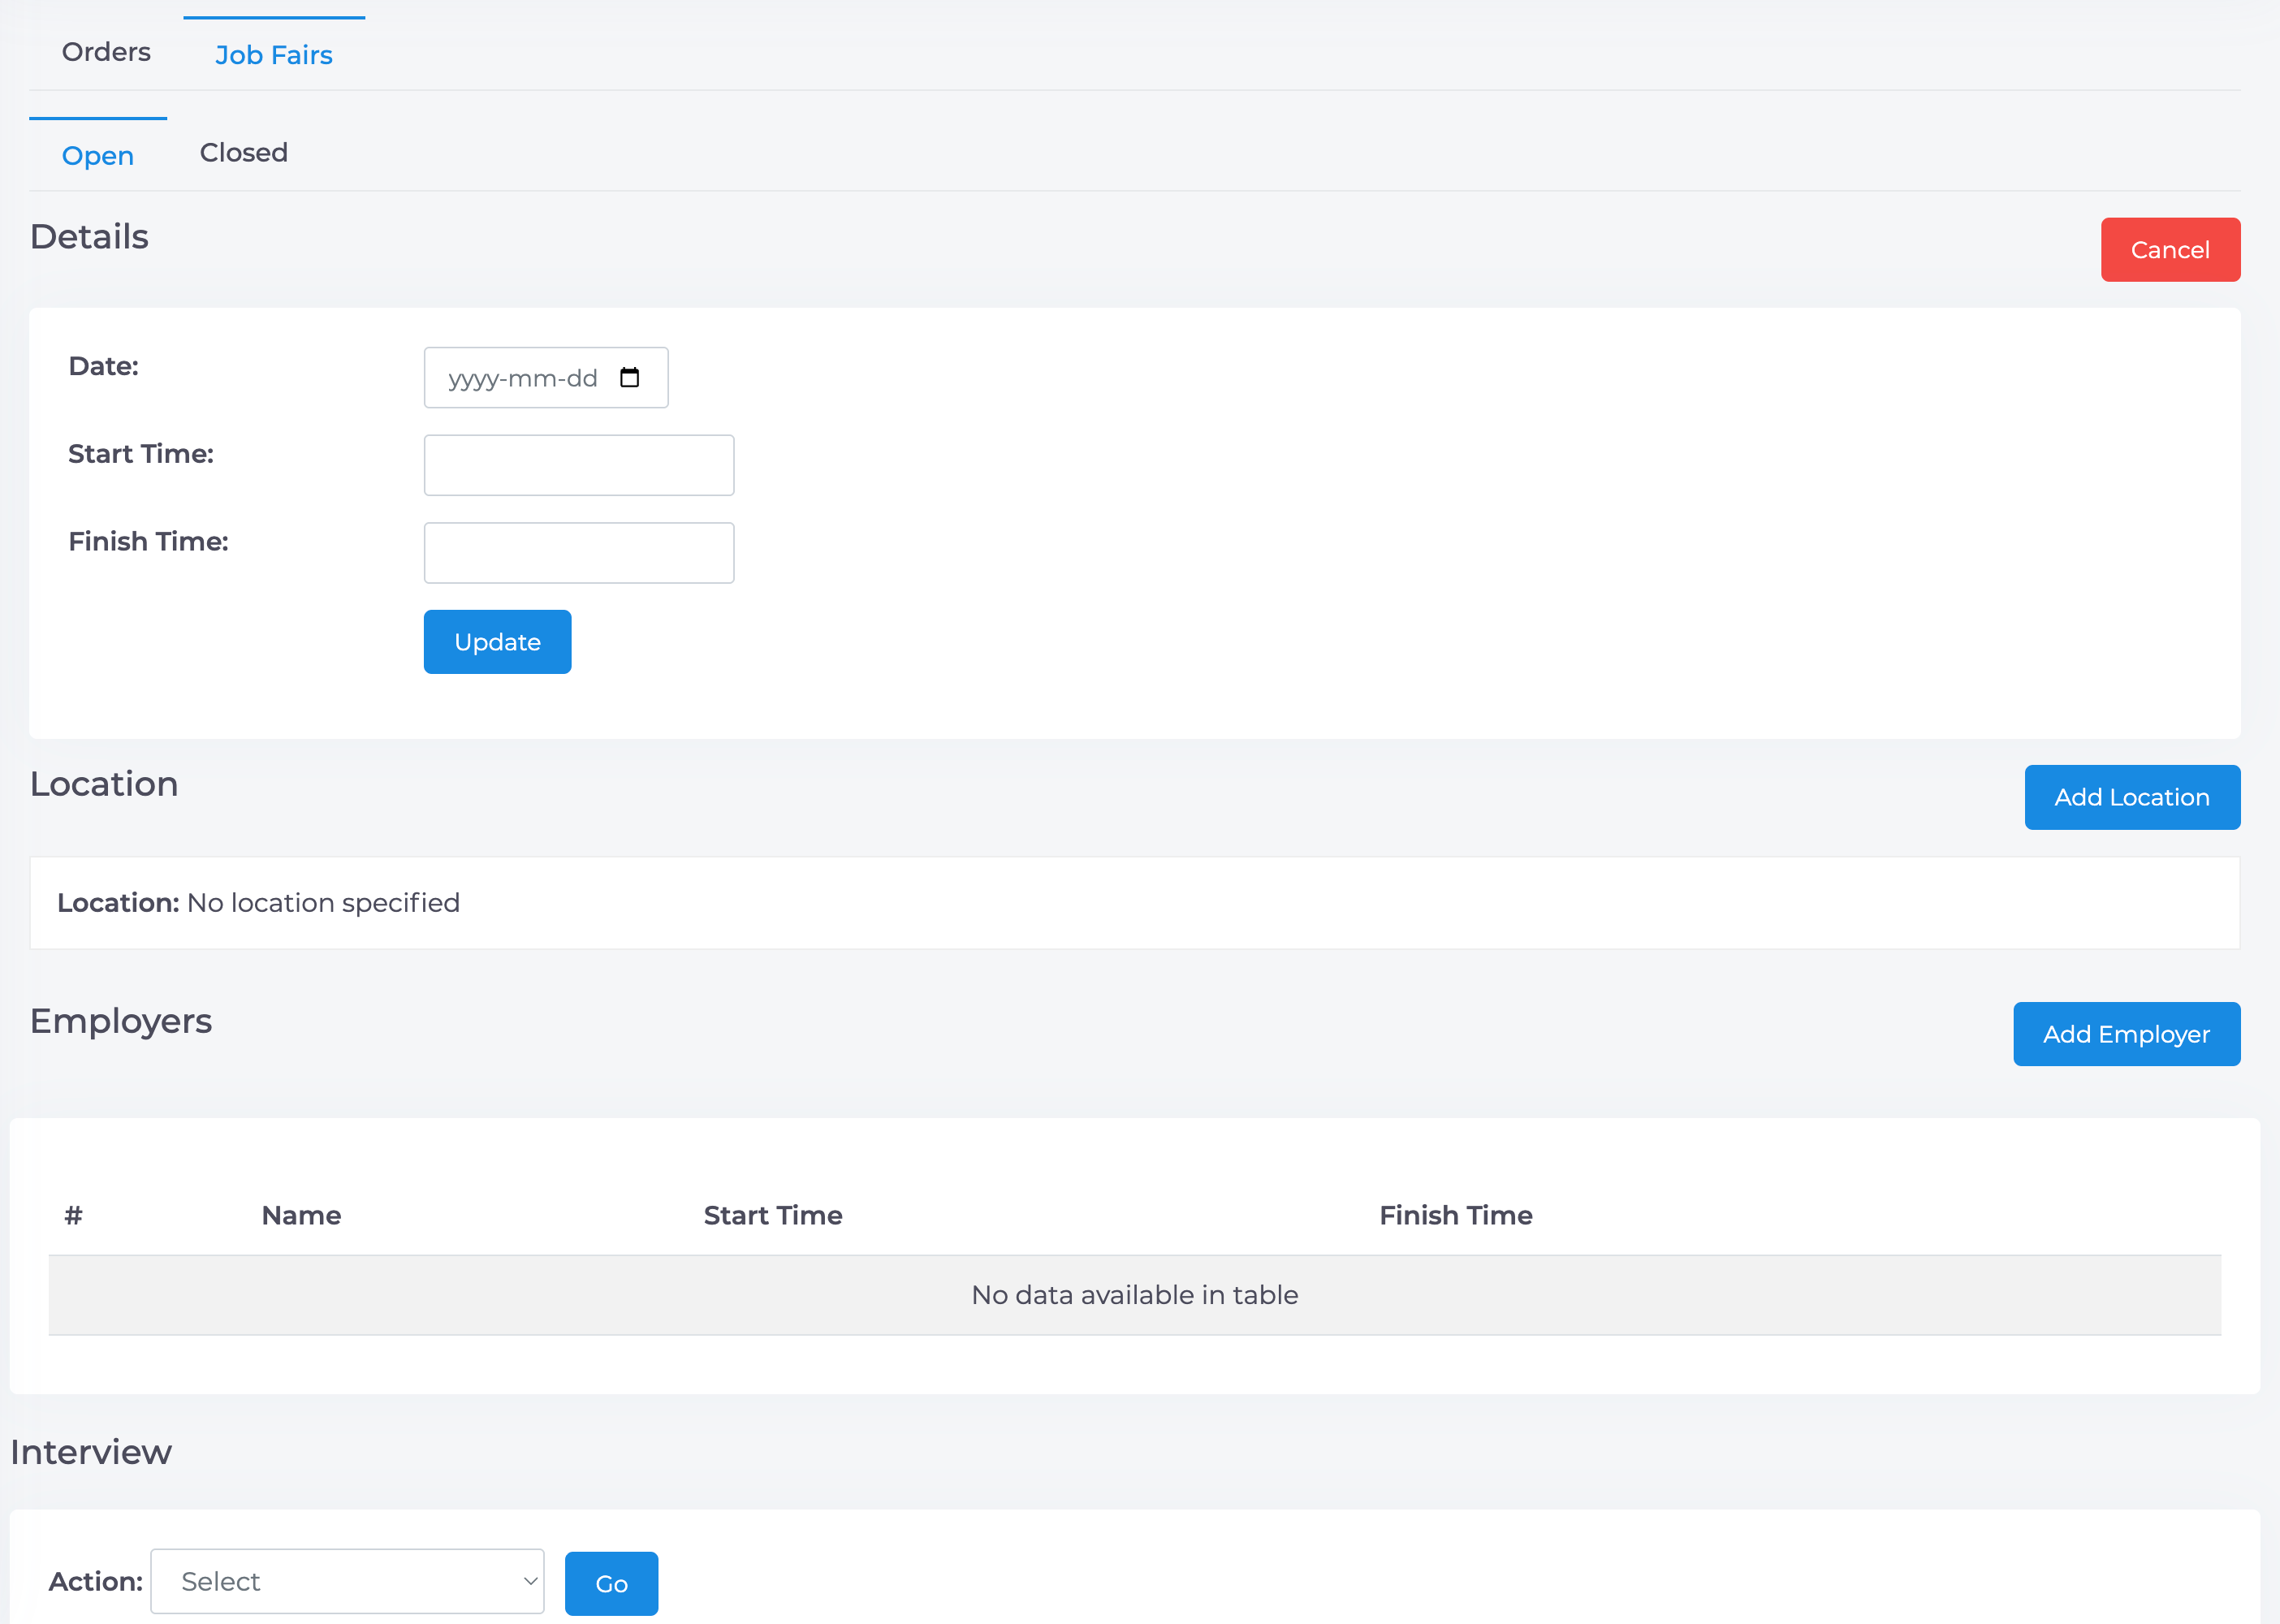Click the Update button
The width and height of the screenshot is (2280, 1624).
click(498, 642)
